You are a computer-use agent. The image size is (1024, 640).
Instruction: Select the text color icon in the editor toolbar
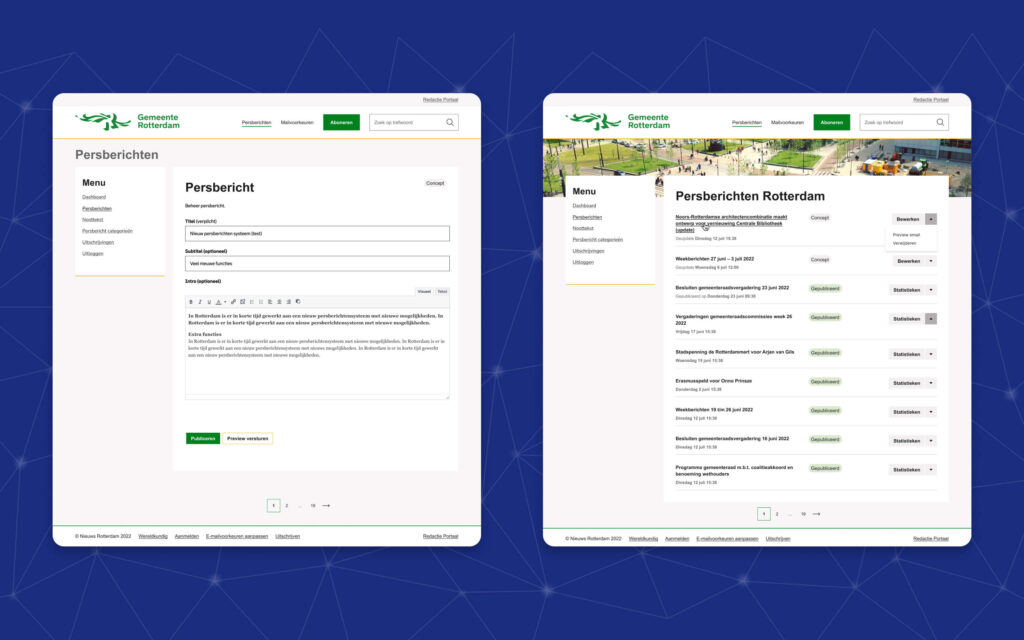pyautogui.click(x=217, y=301)
